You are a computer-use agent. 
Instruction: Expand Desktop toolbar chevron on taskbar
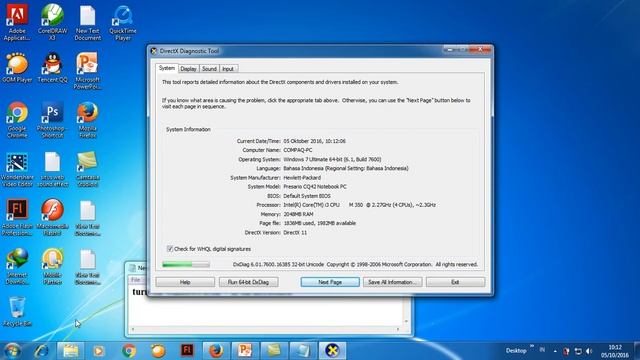click(532, 346)
